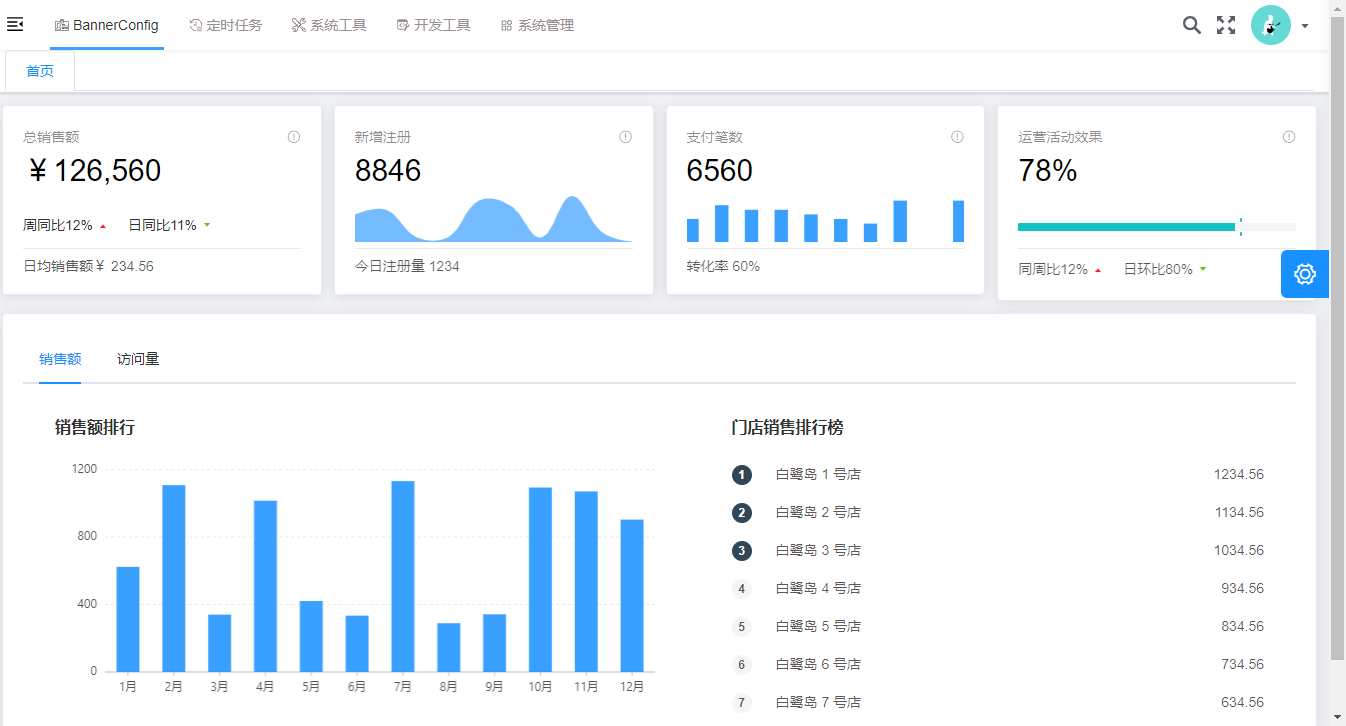Open the 系统管理 menu
Image resolution: width=1346 pixels, height=726 pixels.
coord(537,25)
